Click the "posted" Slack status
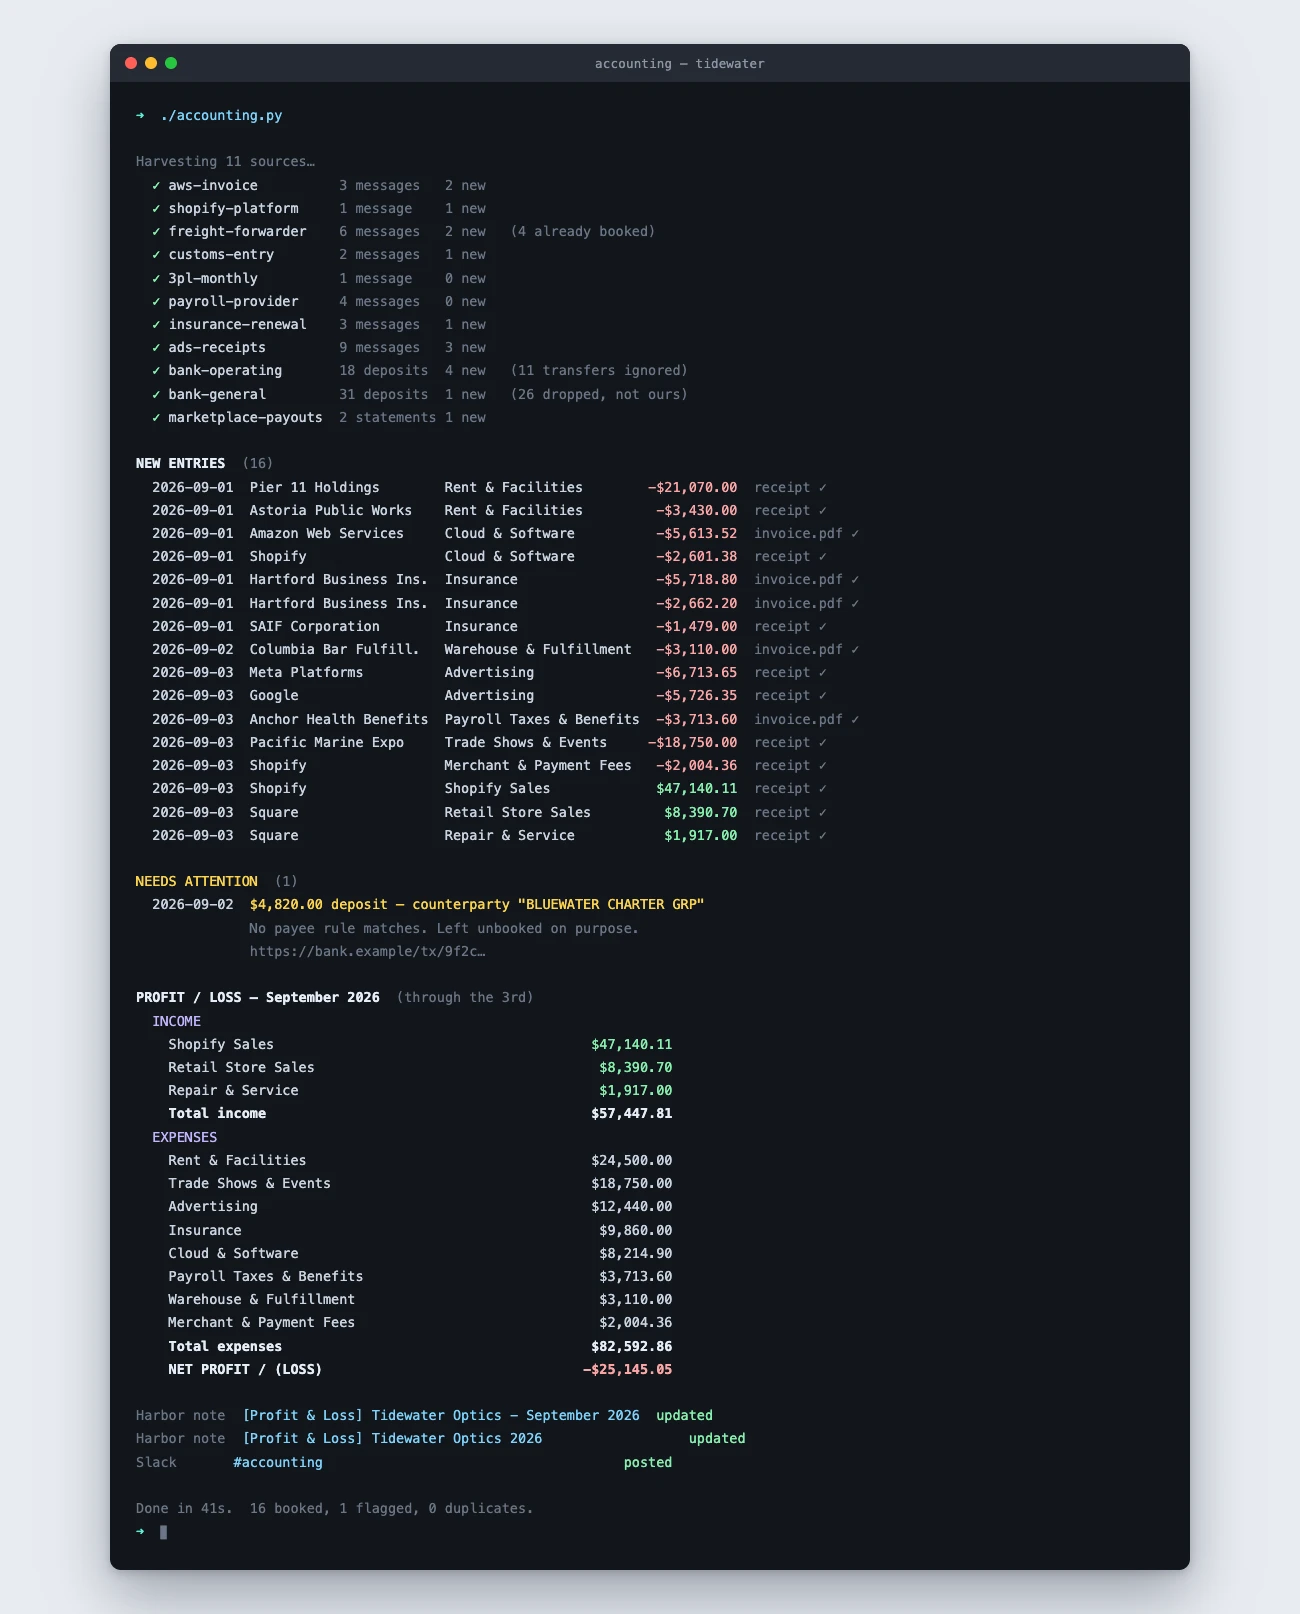 648,1462
